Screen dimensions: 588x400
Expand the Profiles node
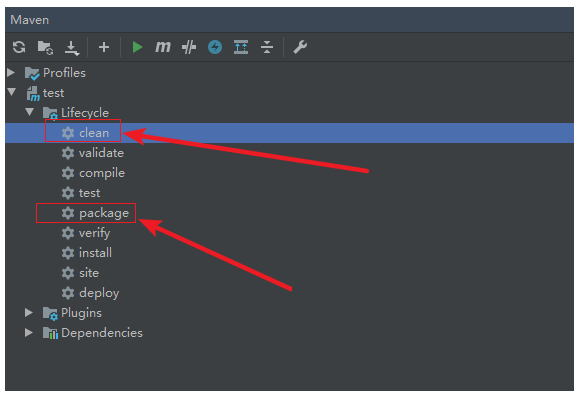11,72
